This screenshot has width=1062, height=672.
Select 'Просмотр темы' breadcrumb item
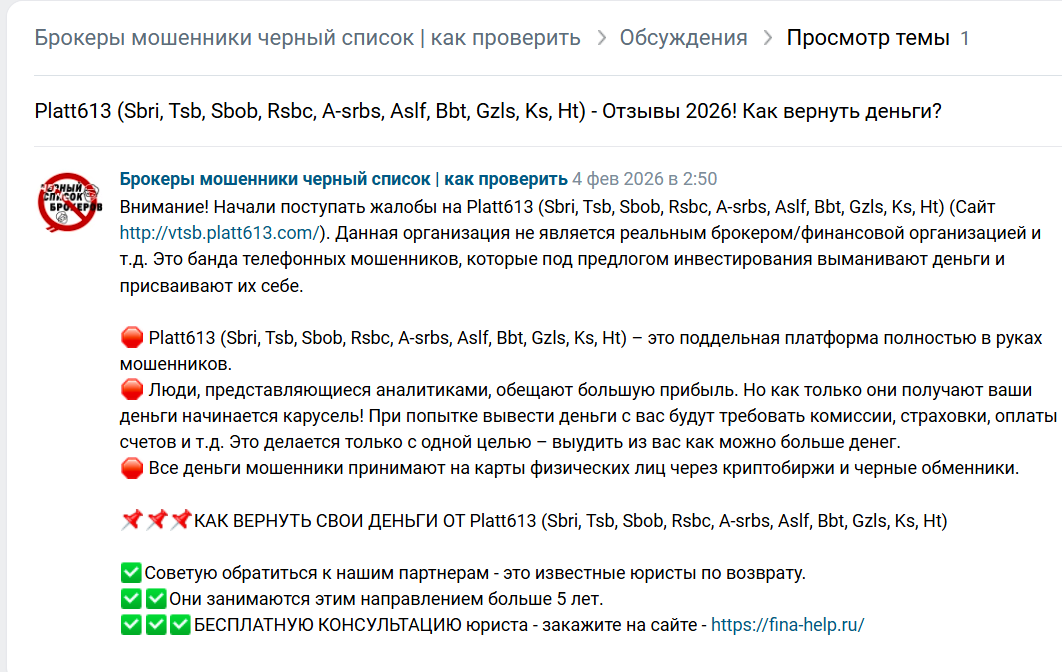point(868,38)
